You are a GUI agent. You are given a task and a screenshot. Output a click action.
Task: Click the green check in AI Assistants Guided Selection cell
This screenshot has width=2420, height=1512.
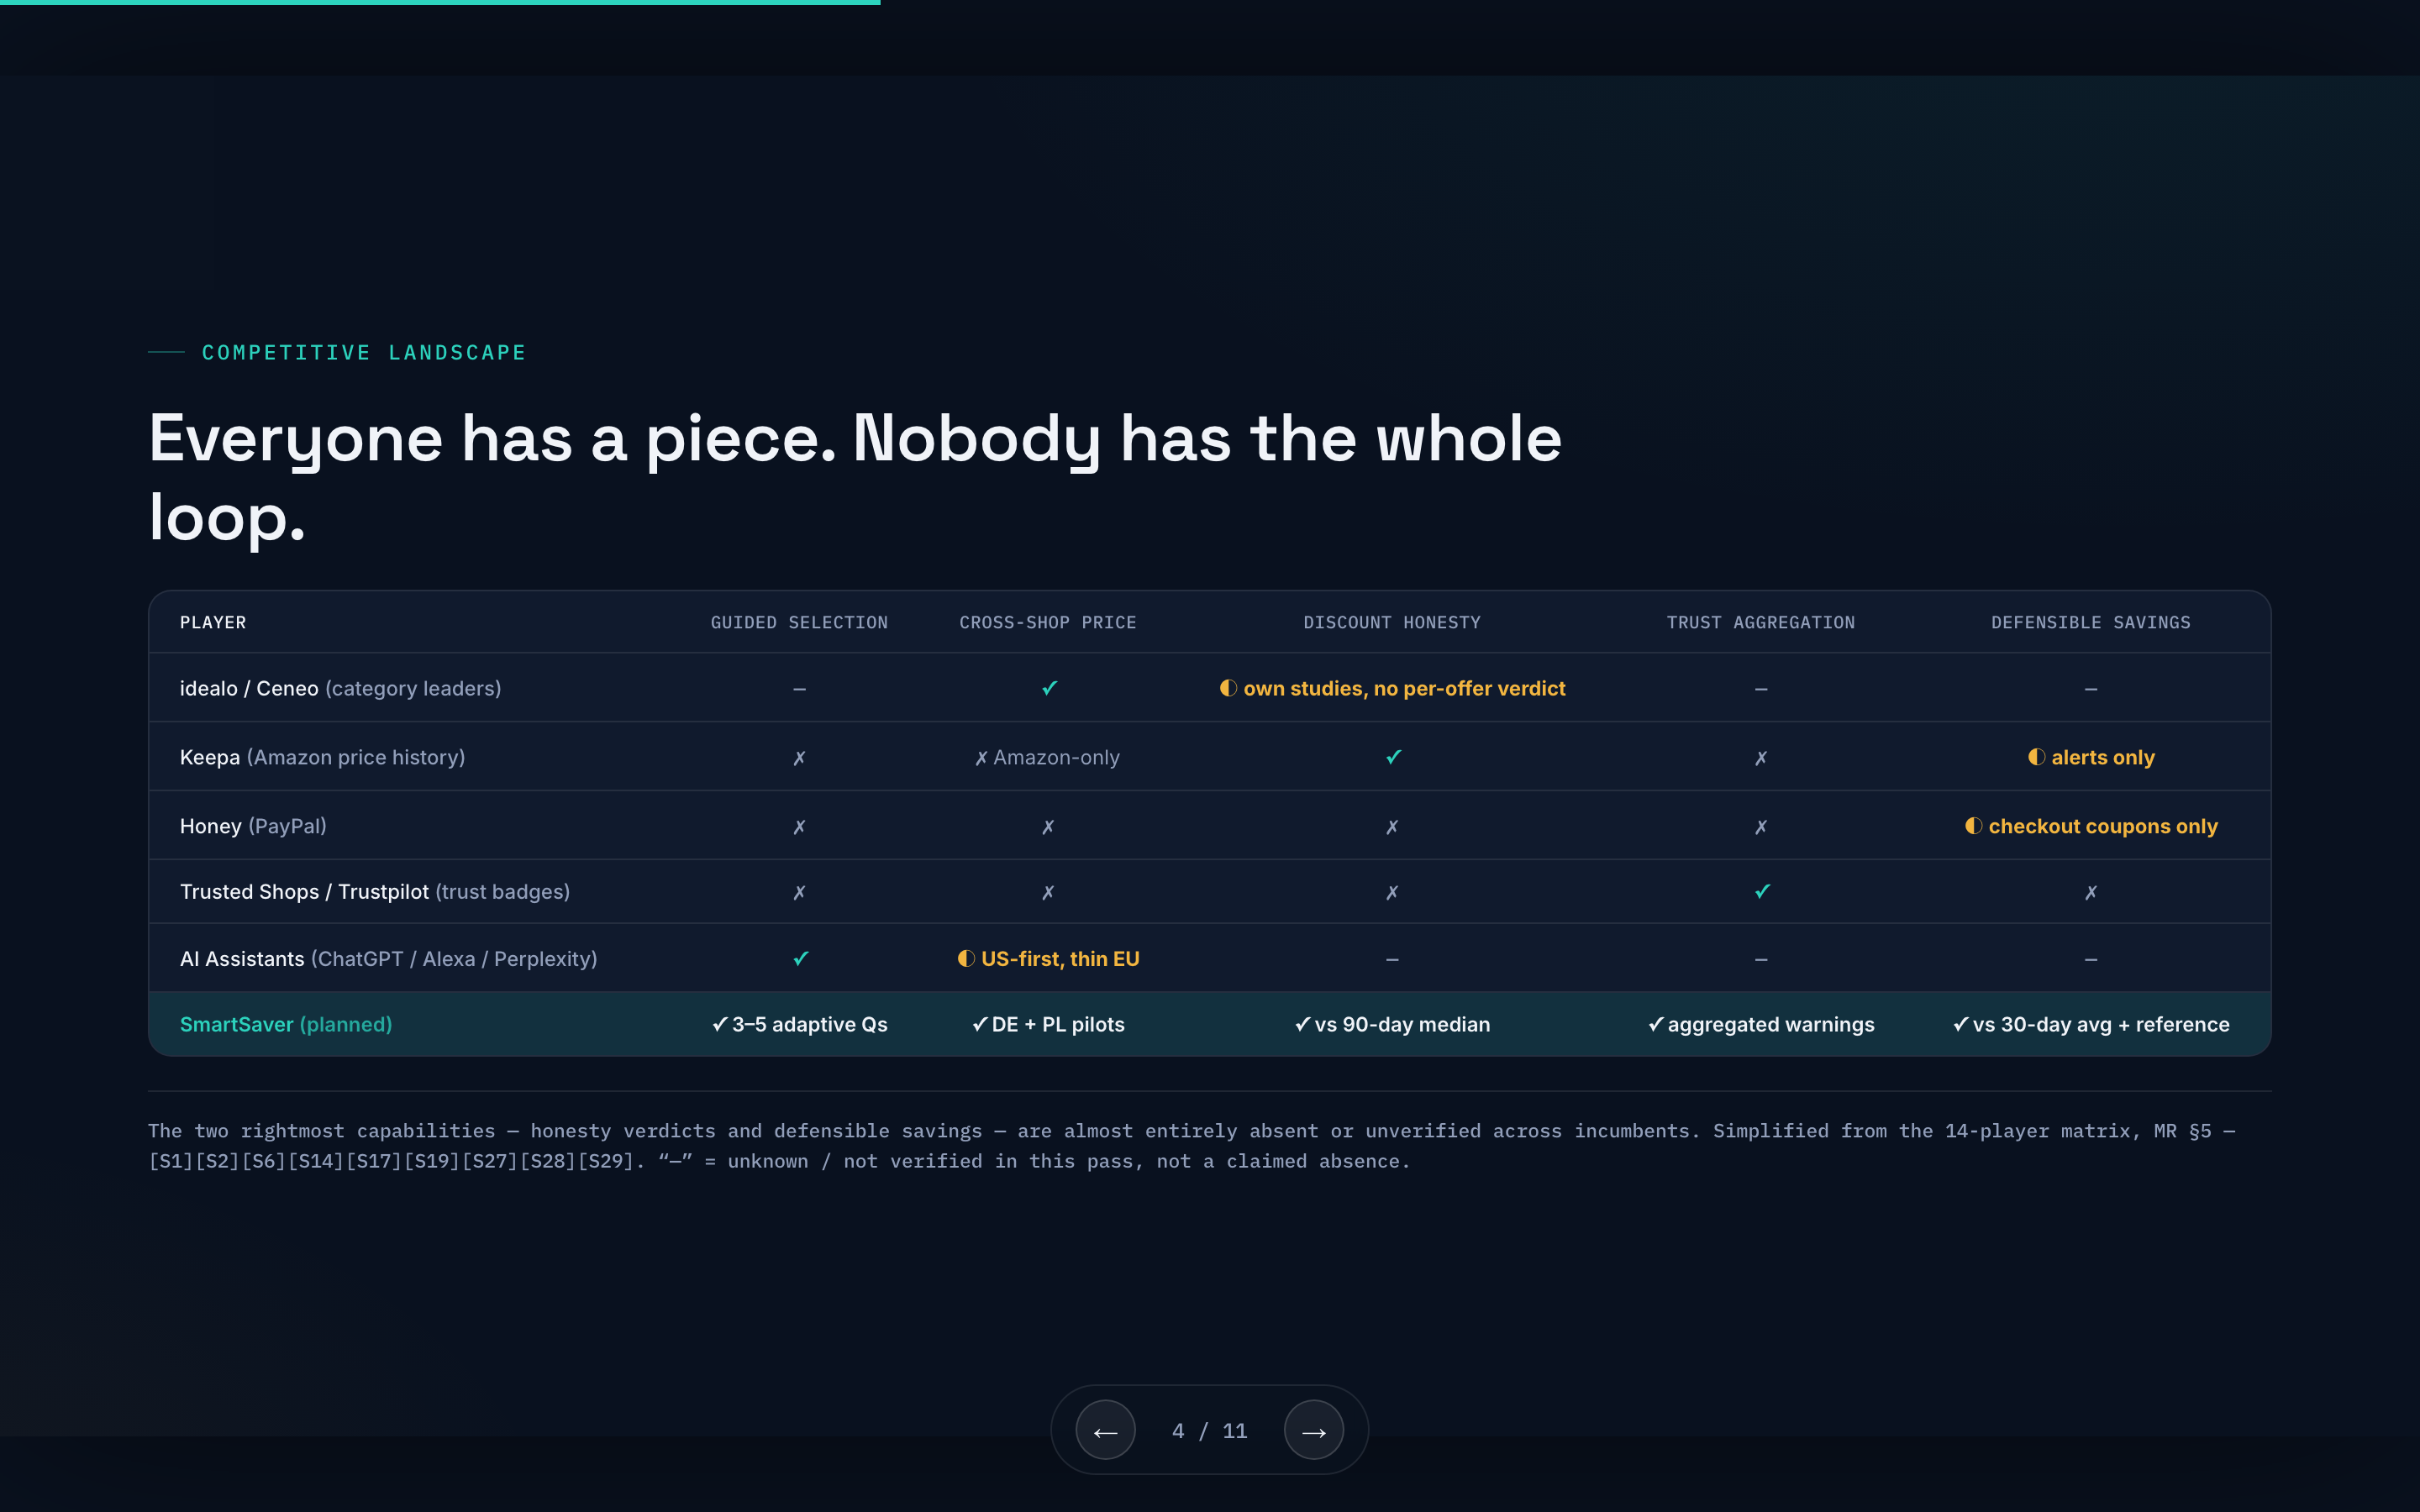[x=800, y=958]
